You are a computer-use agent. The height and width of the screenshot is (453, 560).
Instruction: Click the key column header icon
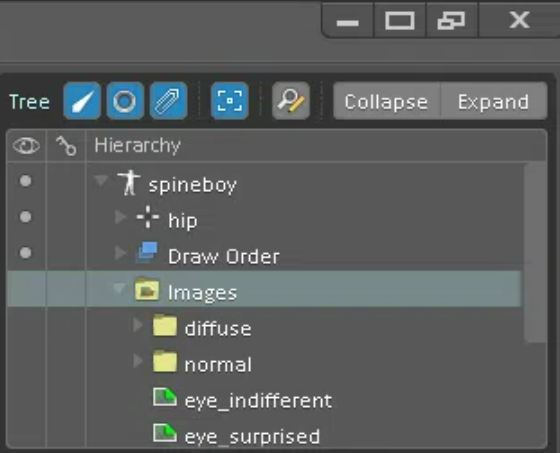[x=66, y=146]
